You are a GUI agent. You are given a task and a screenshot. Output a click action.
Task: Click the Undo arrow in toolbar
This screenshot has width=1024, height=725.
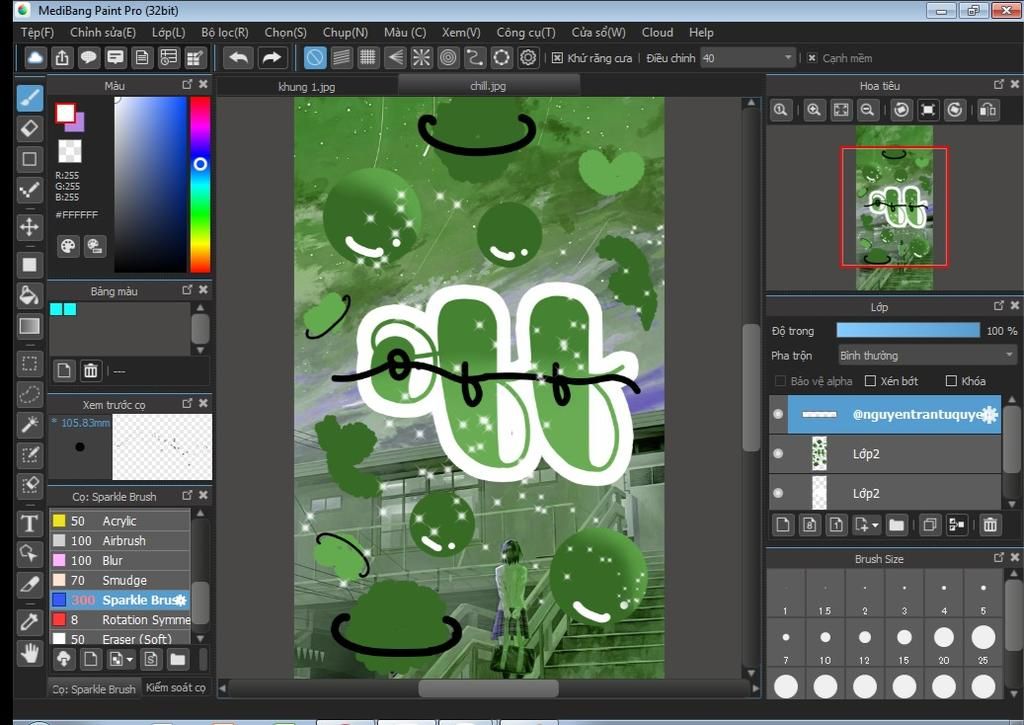point(238,58)
